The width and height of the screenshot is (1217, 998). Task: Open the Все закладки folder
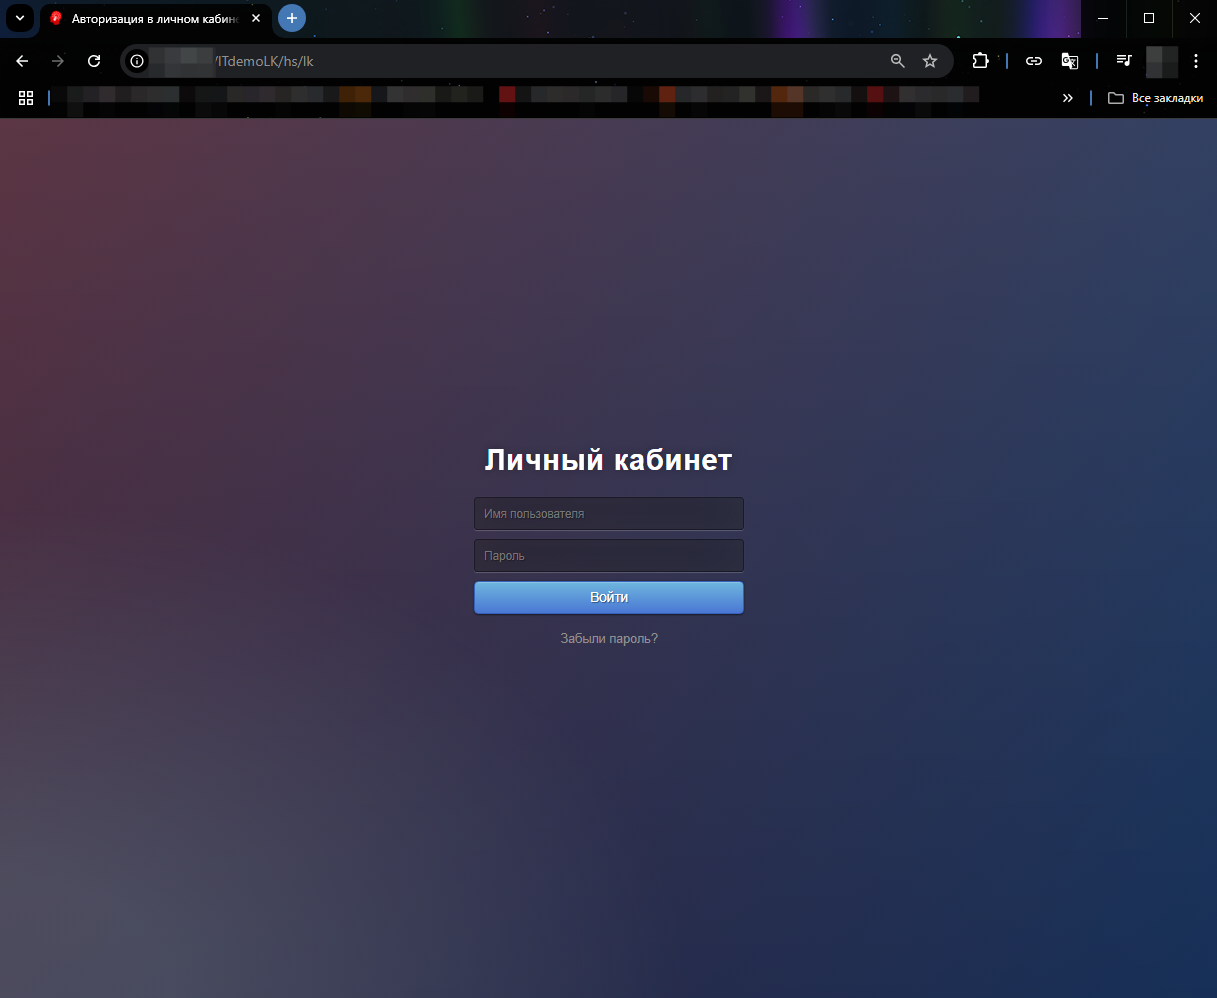pos(1155,98)
